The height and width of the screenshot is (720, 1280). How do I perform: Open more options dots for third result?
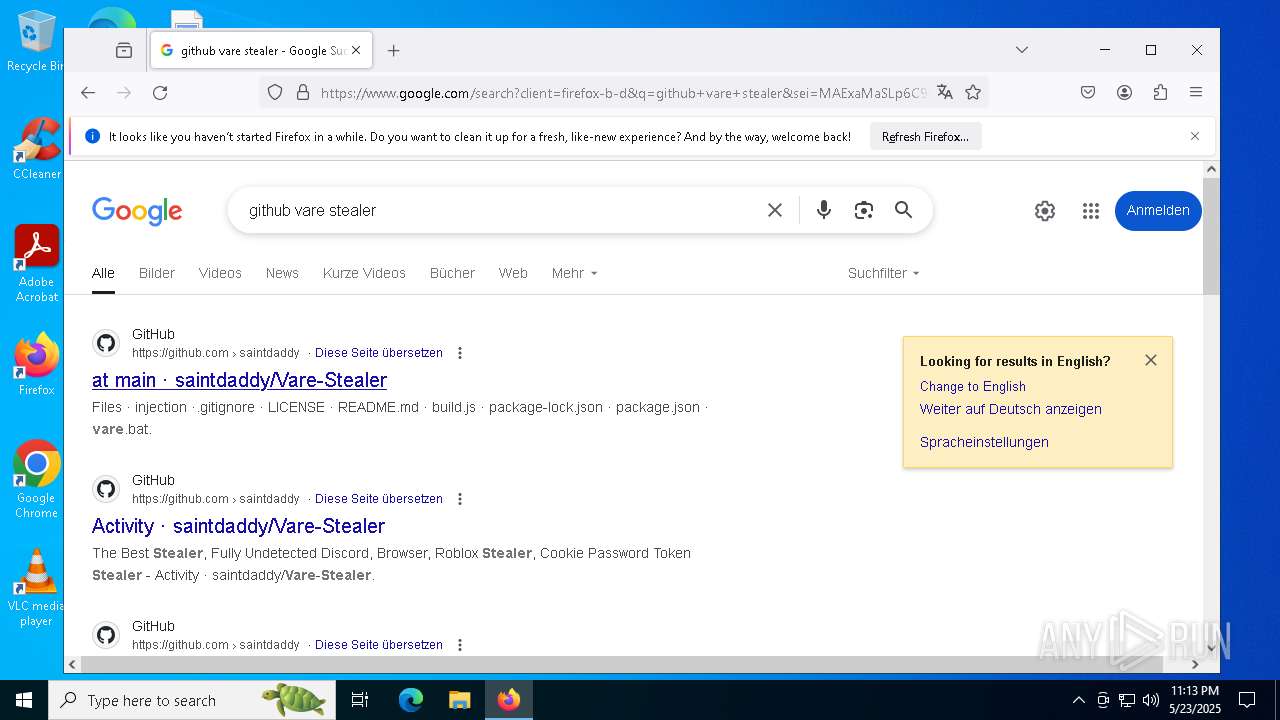click(x=460, y=645)
